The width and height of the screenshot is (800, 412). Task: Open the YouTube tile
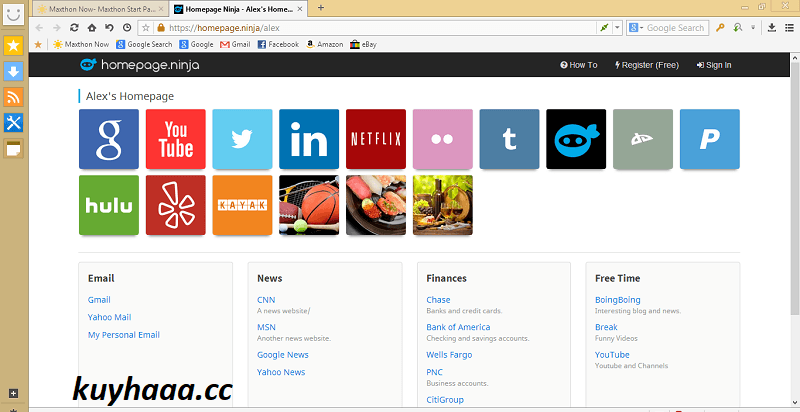click(x=176, y=139)
